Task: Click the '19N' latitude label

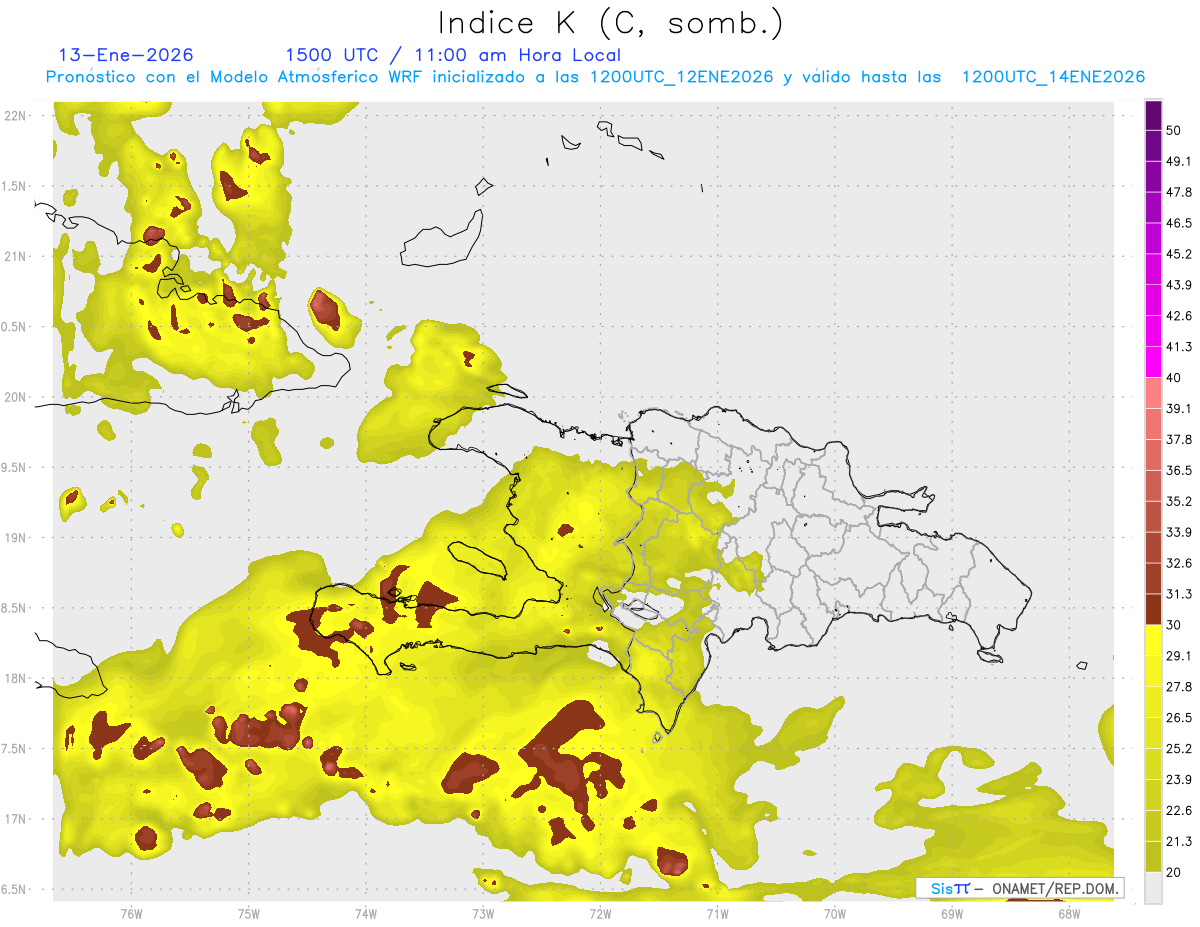Action: [15, 538]
